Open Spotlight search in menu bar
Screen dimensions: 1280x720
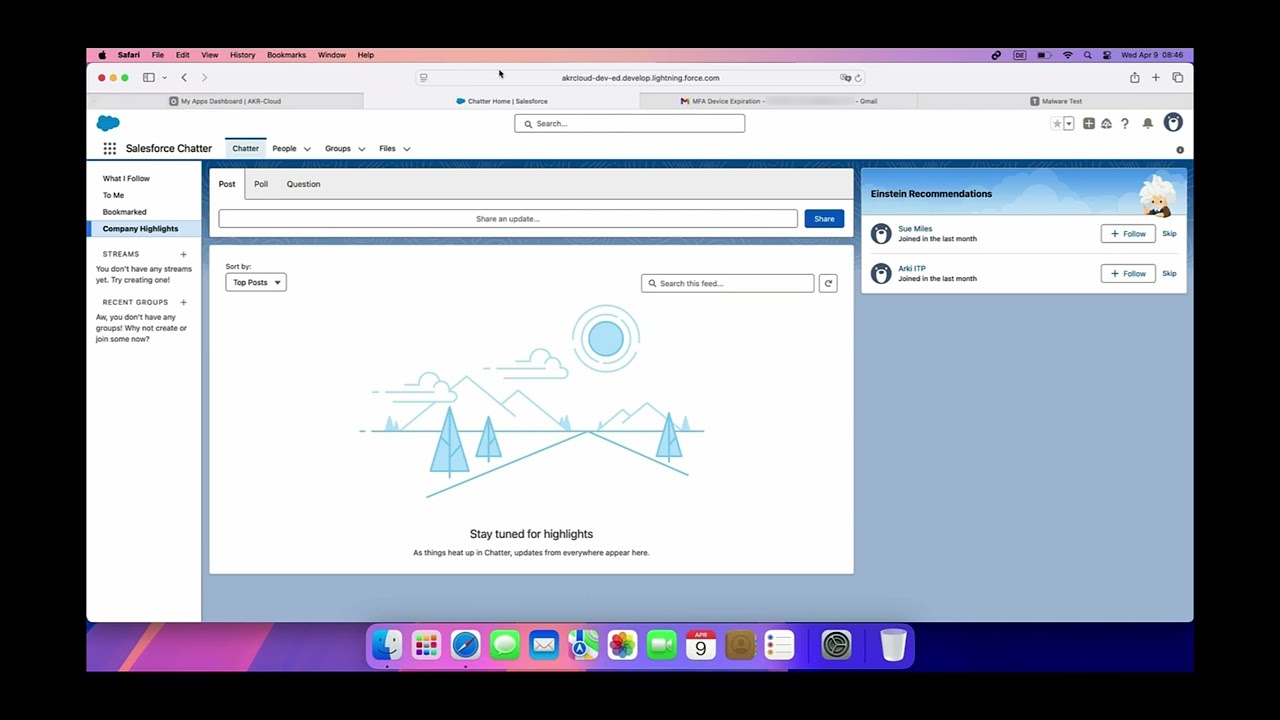[x=1087, y=55]
